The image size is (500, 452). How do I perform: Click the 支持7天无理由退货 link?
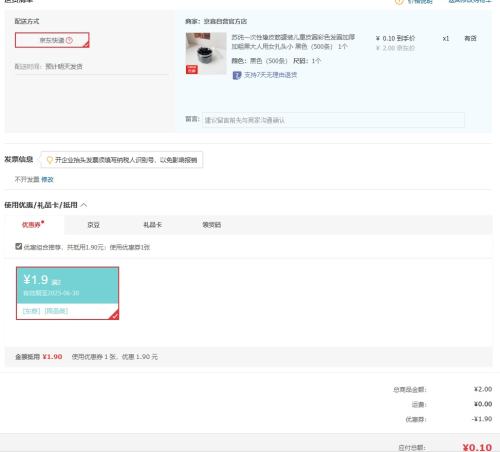270,75
